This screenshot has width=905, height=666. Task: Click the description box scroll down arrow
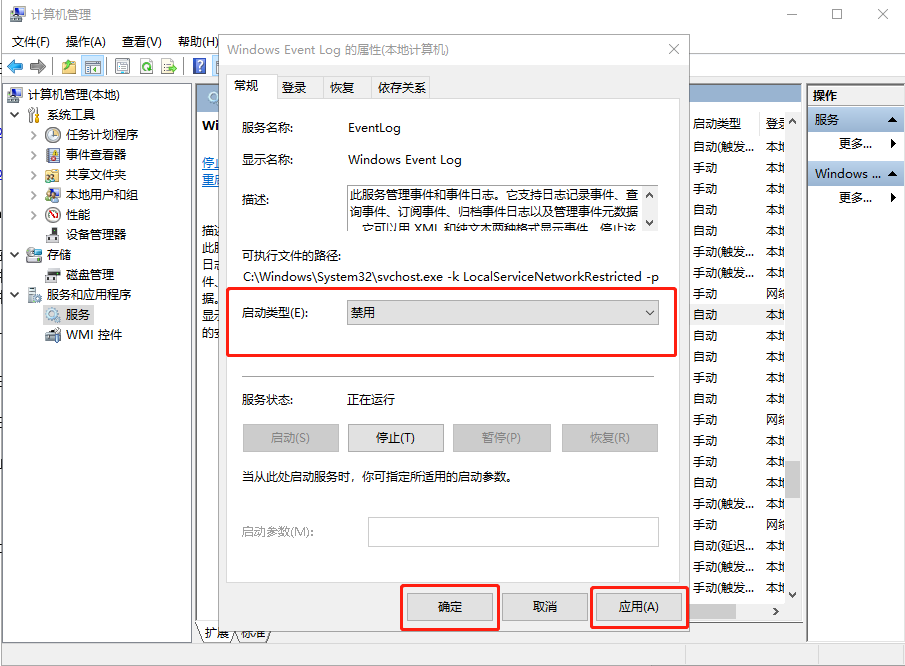650,224
